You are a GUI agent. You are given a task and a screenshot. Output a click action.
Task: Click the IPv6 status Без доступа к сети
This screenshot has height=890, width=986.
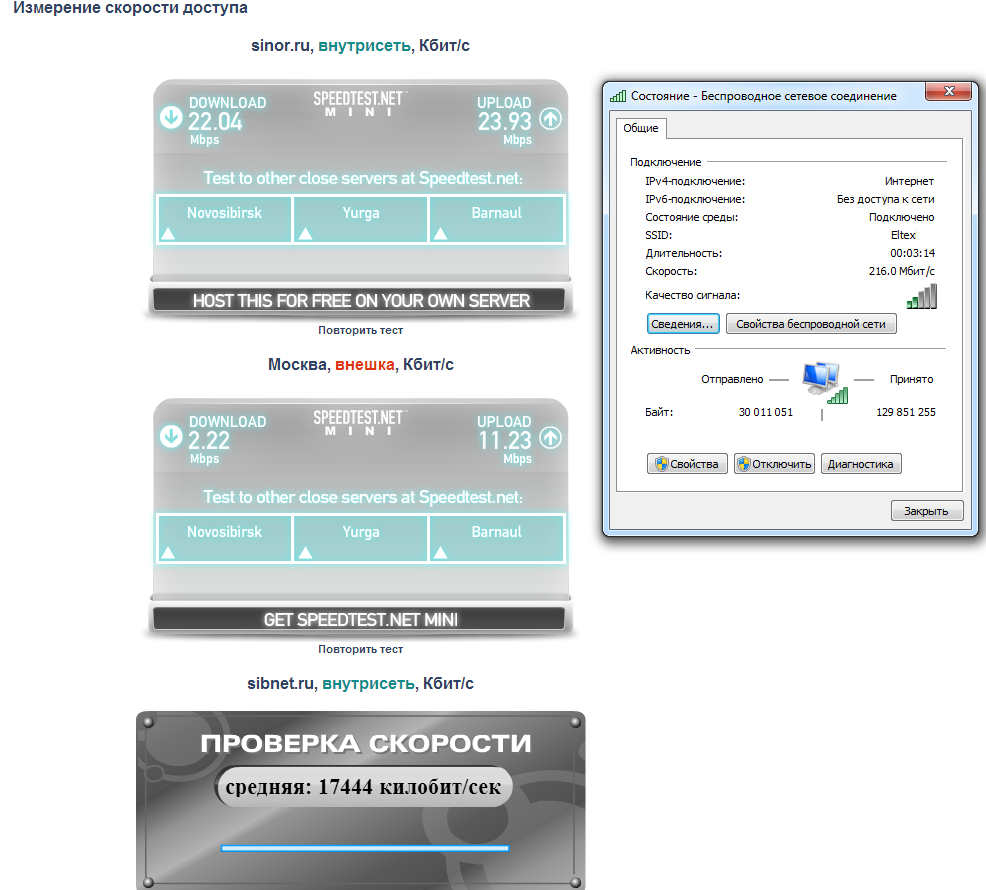(x=885, y=199)
